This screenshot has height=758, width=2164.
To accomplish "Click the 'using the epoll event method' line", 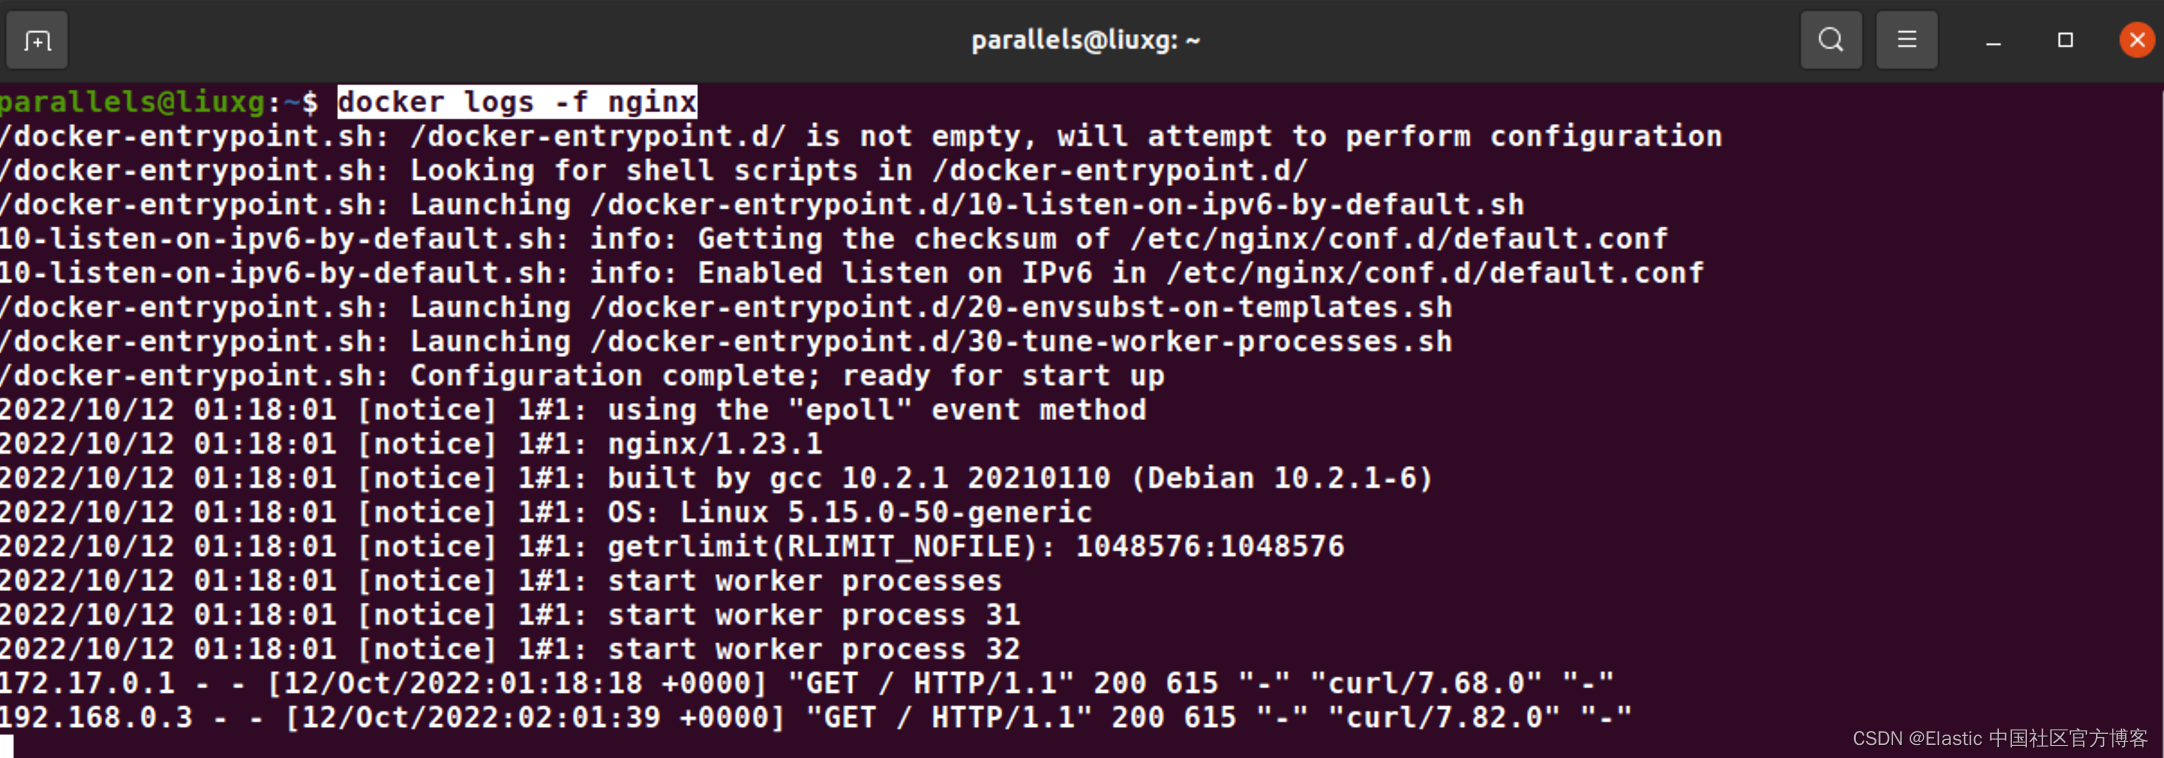I will (x=573, y=410).
